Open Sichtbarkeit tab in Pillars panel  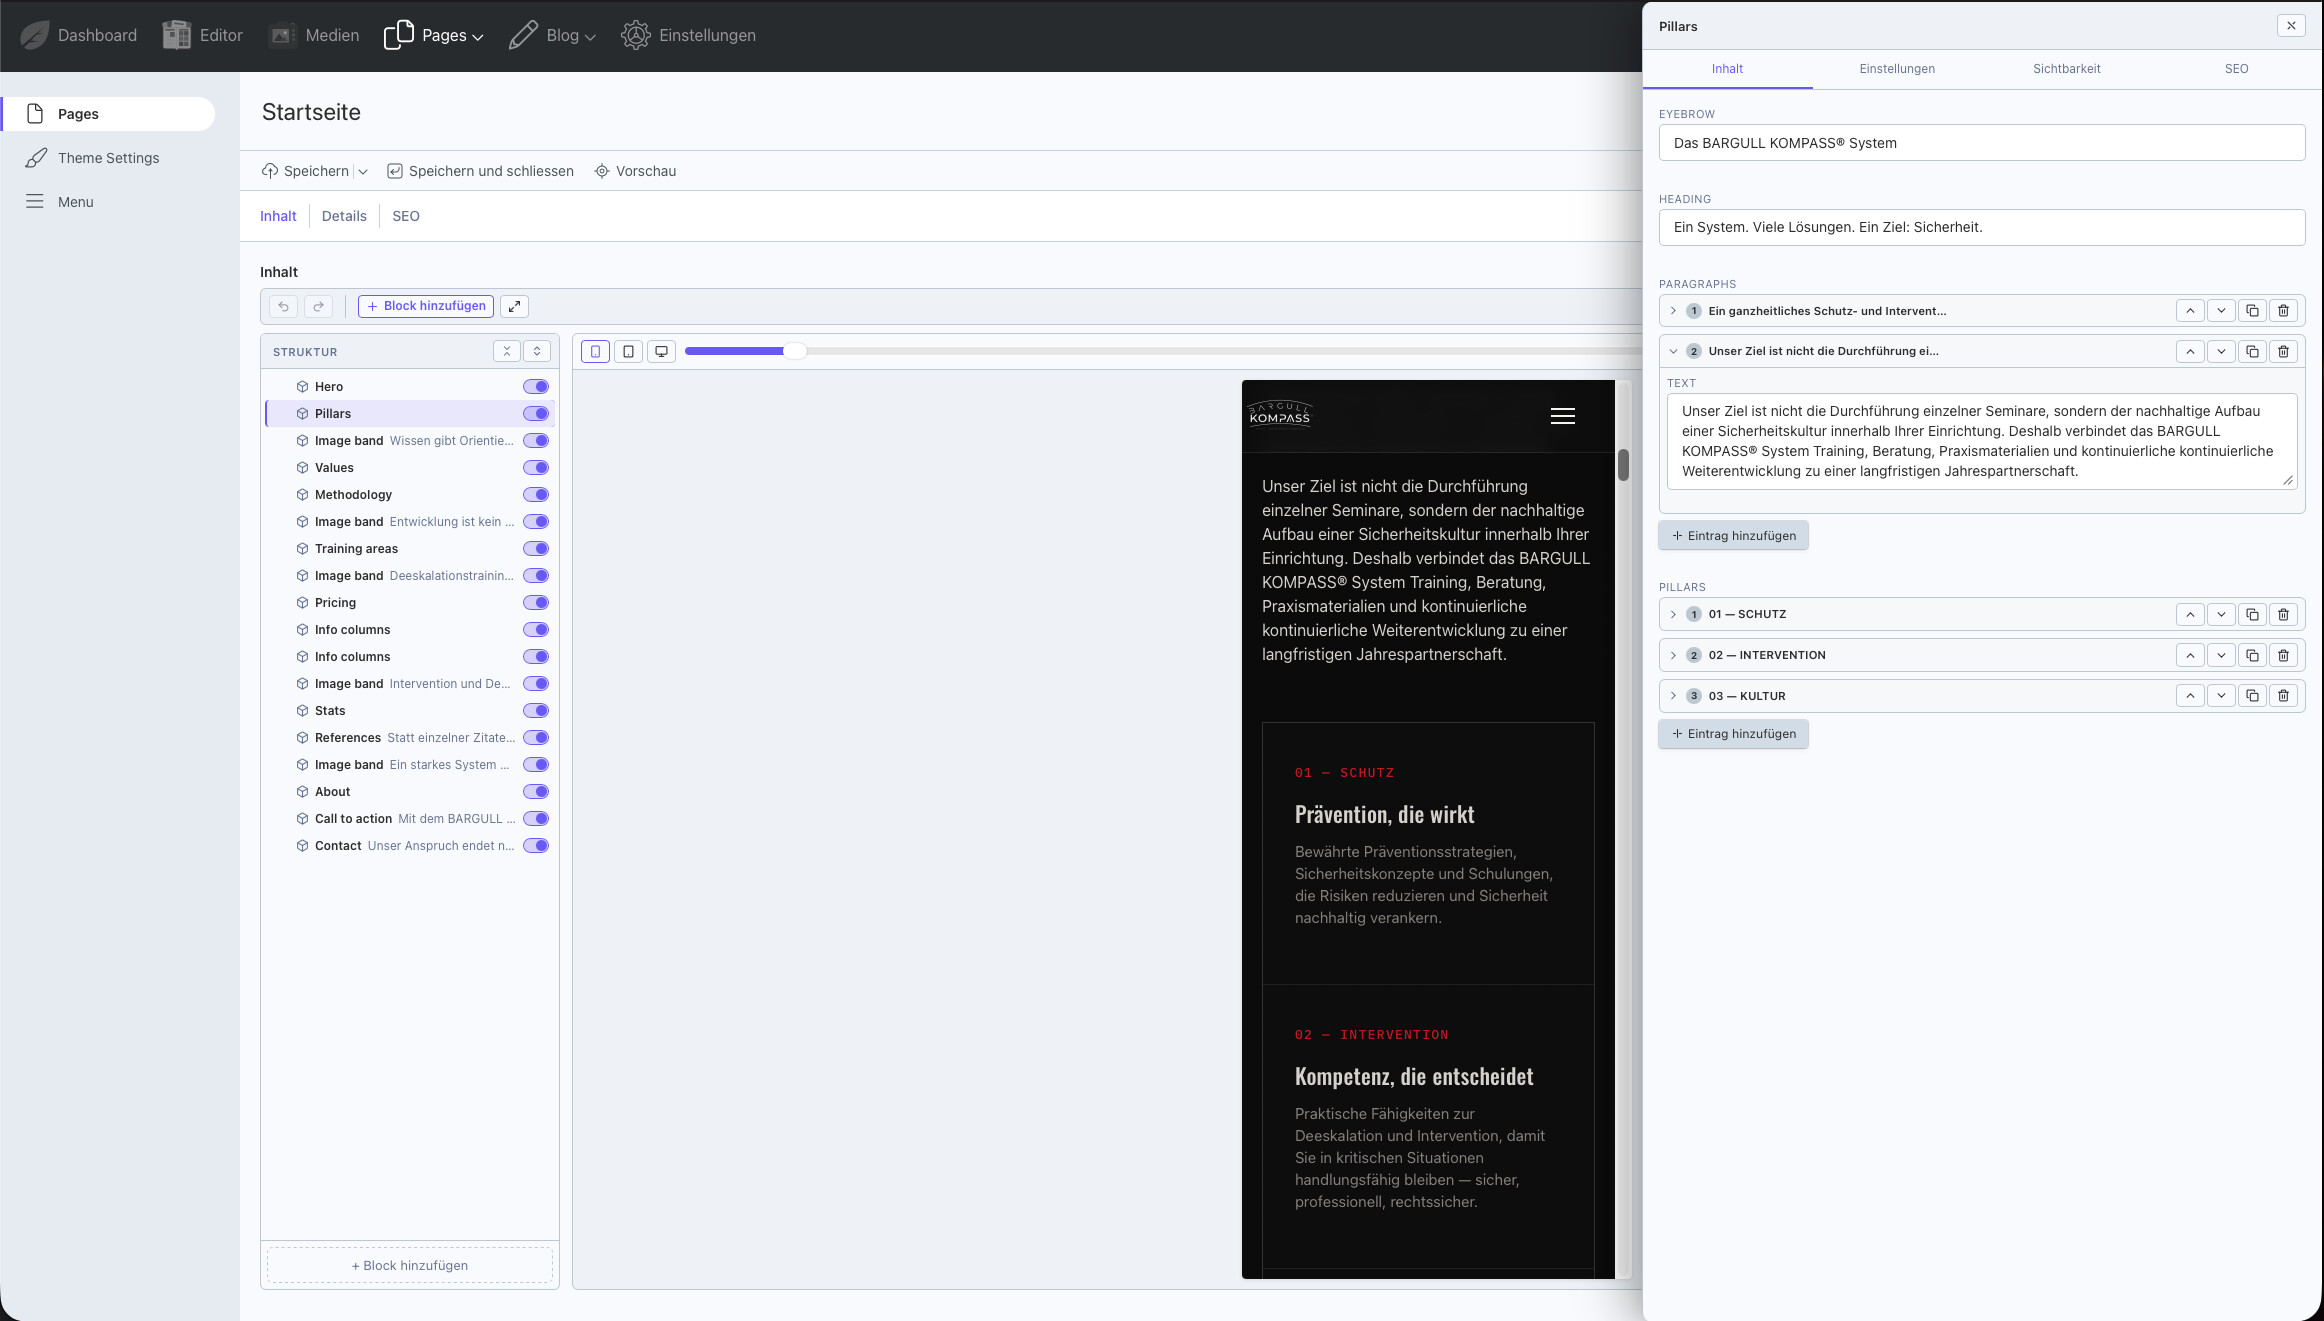[2066, 69]
